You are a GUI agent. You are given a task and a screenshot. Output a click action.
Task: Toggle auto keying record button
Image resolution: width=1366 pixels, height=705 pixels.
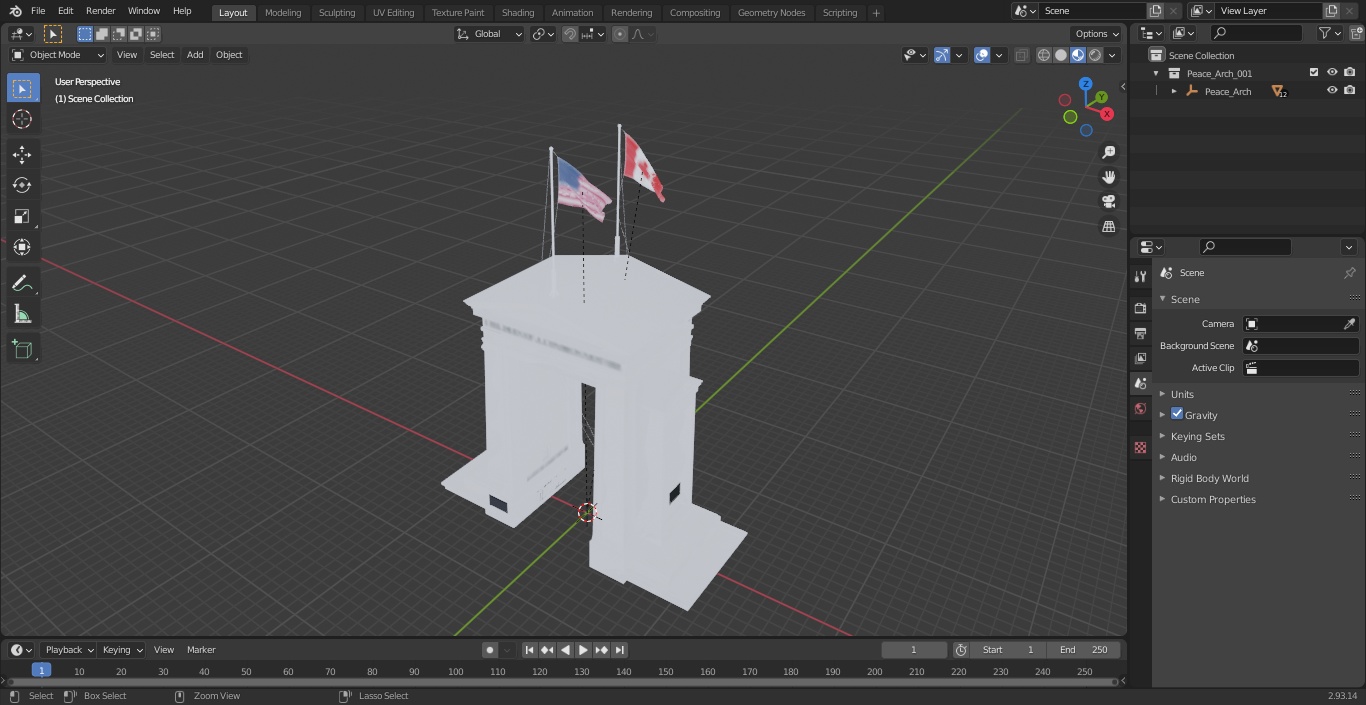(x=490, y=650)
